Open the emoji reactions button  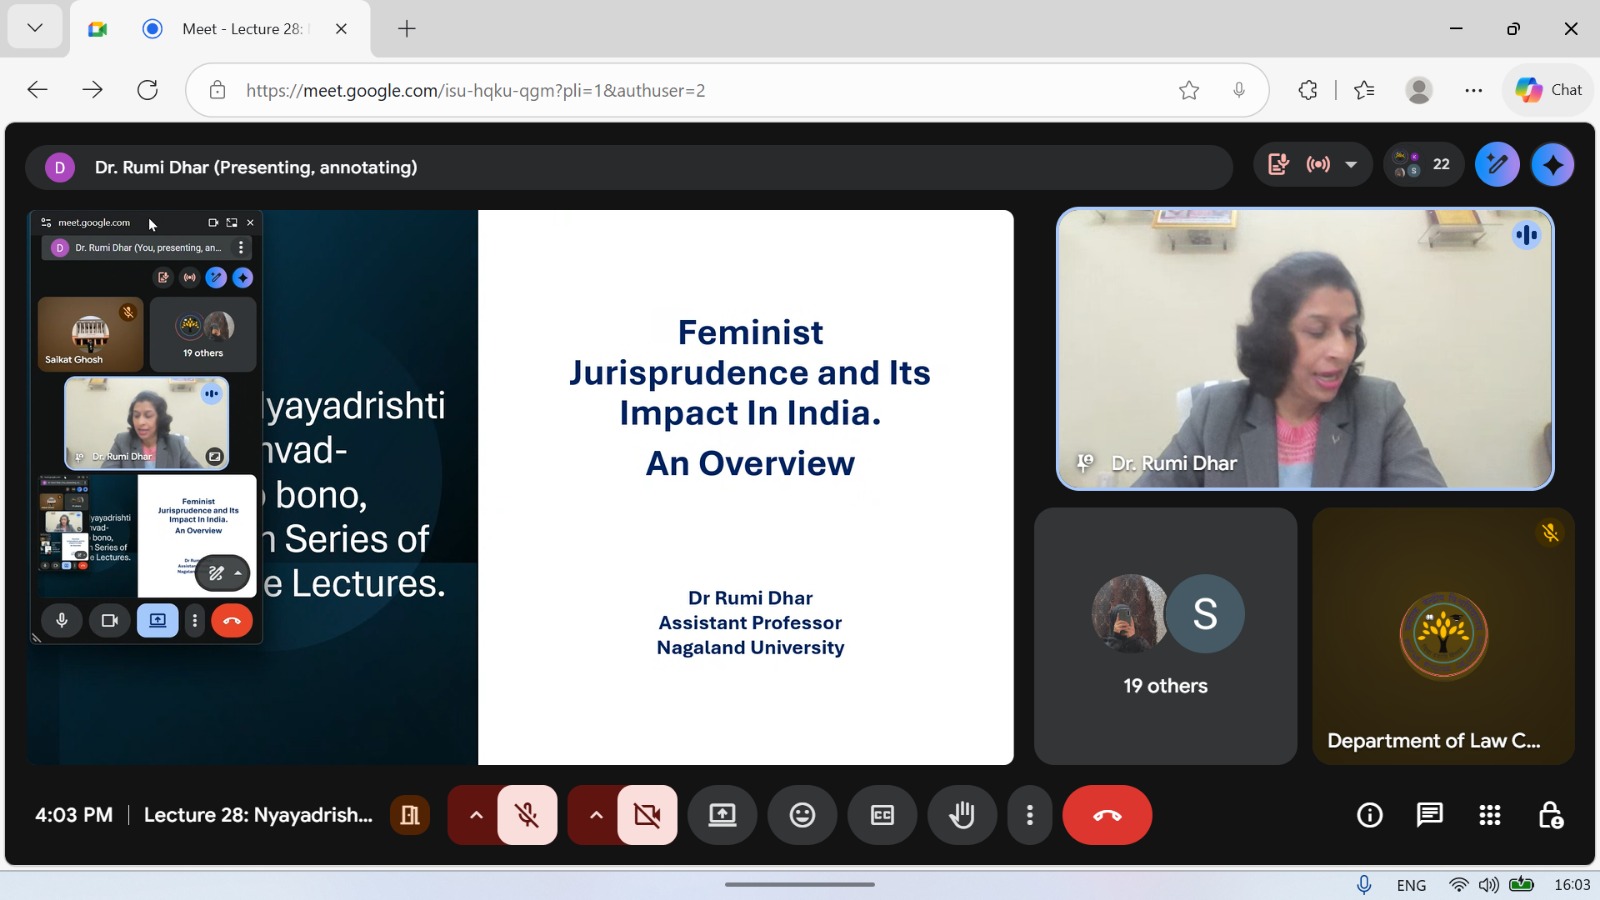coord(802,815)
